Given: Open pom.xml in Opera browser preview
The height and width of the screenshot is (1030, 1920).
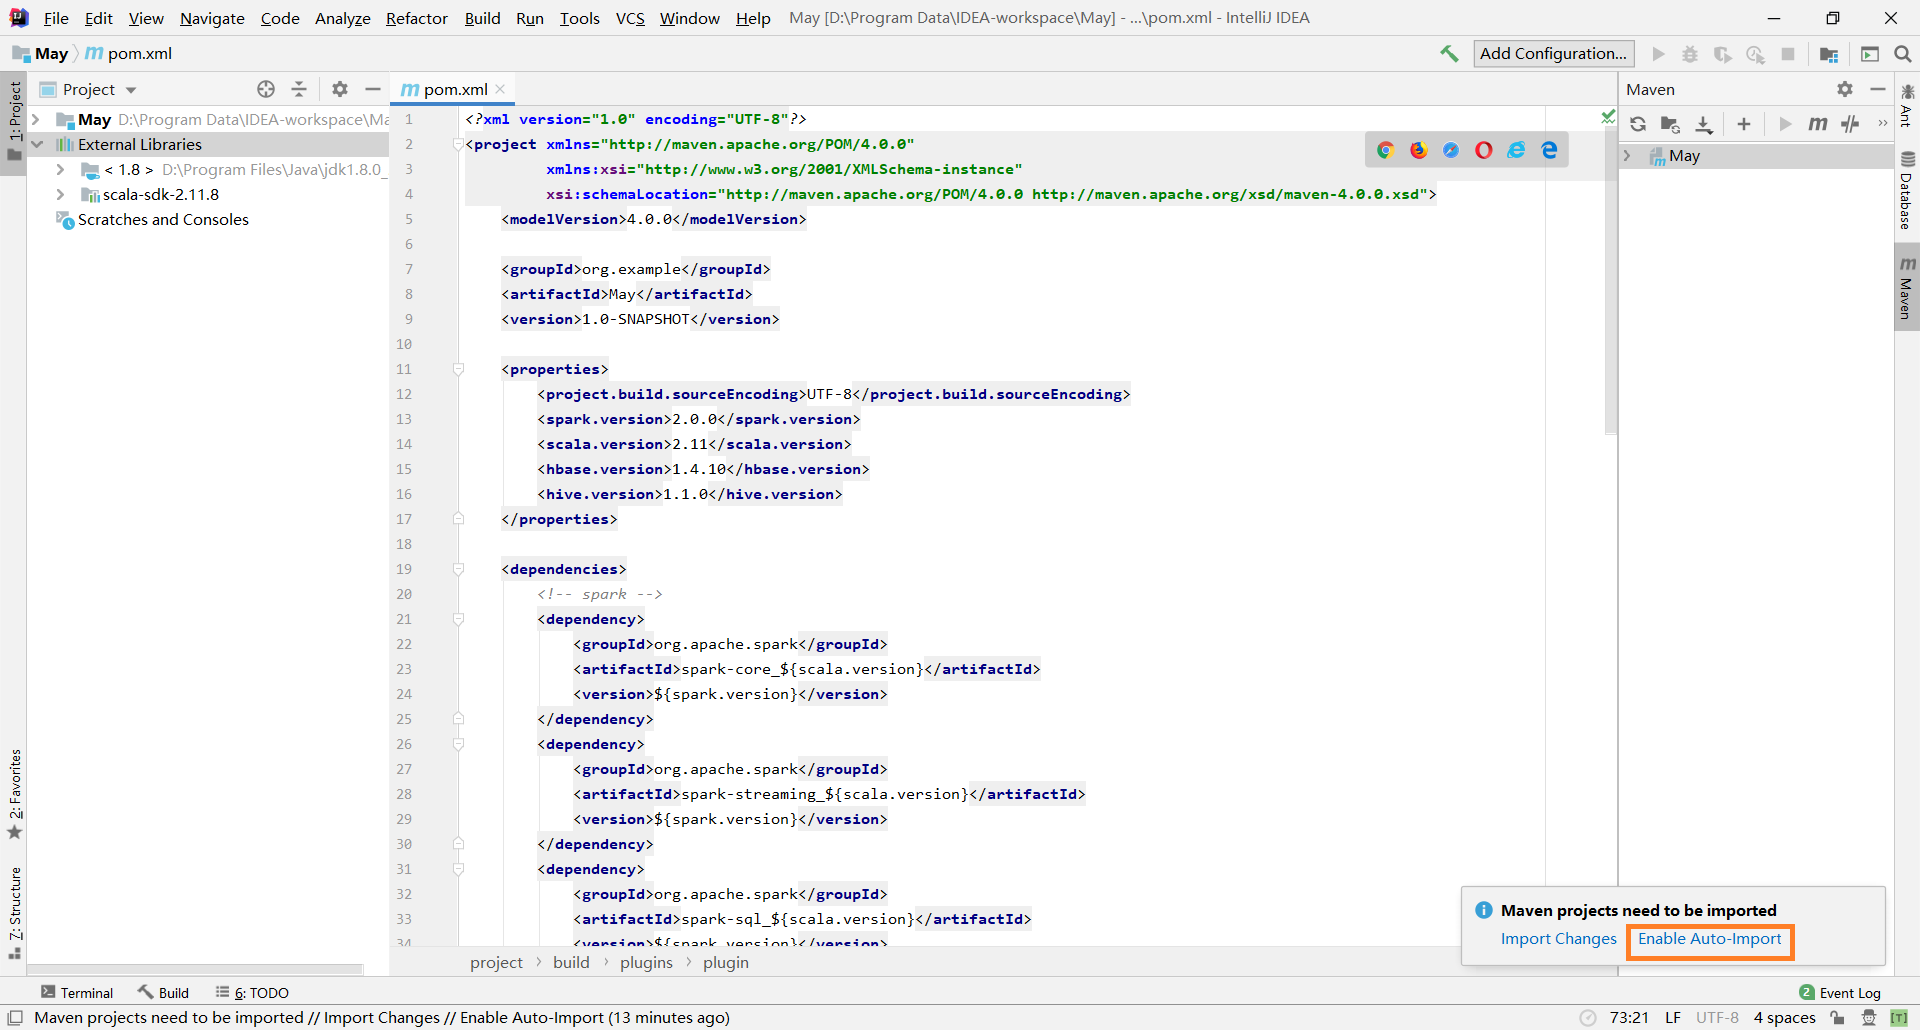Looking at the screenshot, I should pos(1484,150).
